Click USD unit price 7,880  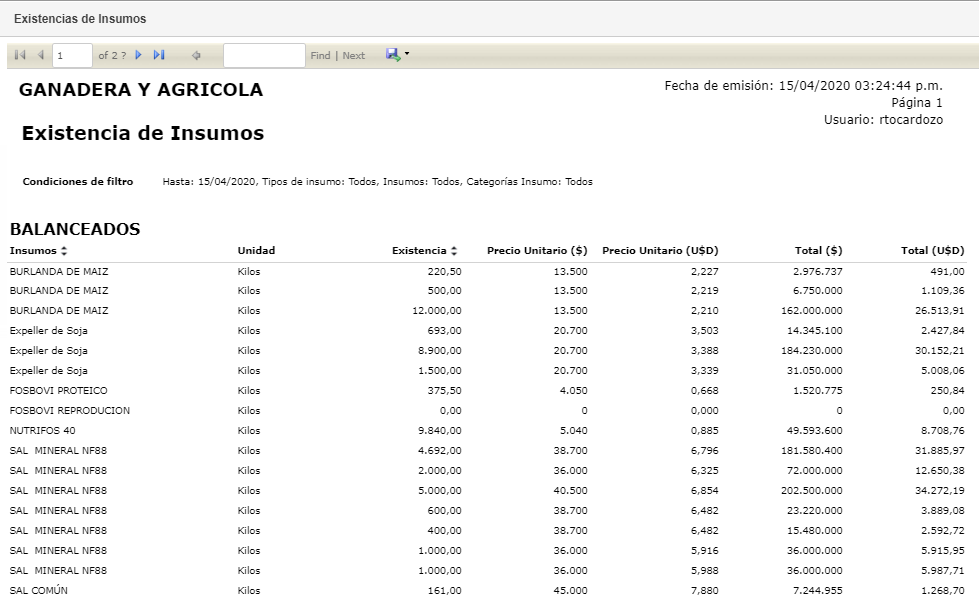tap(705, 590)
